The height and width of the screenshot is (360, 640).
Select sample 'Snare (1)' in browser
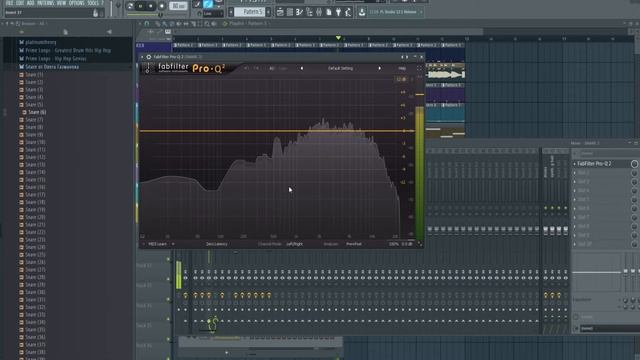click(34, 75)
